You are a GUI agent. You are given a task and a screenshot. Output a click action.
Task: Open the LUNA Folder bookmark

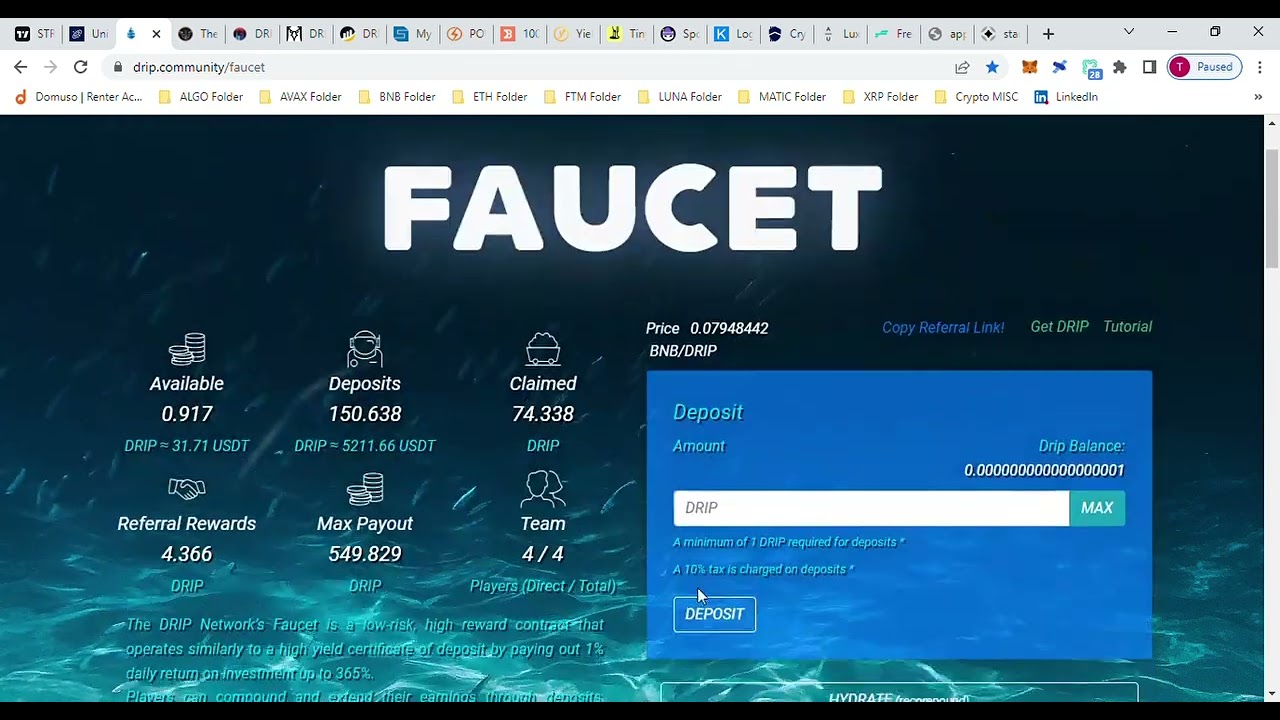pos(679,97)
